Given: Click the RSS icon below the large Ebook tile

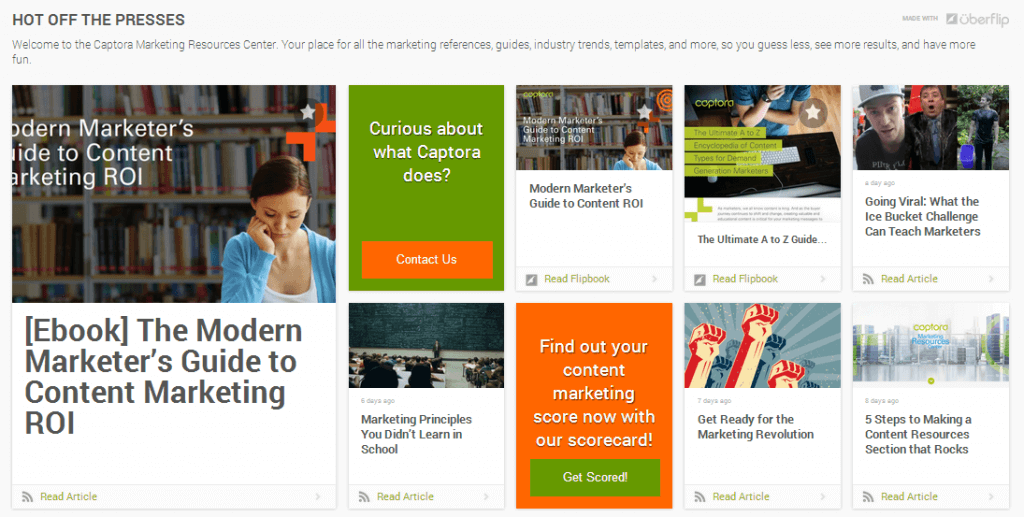Looking at the screenshot, I should tap(27, 496).
